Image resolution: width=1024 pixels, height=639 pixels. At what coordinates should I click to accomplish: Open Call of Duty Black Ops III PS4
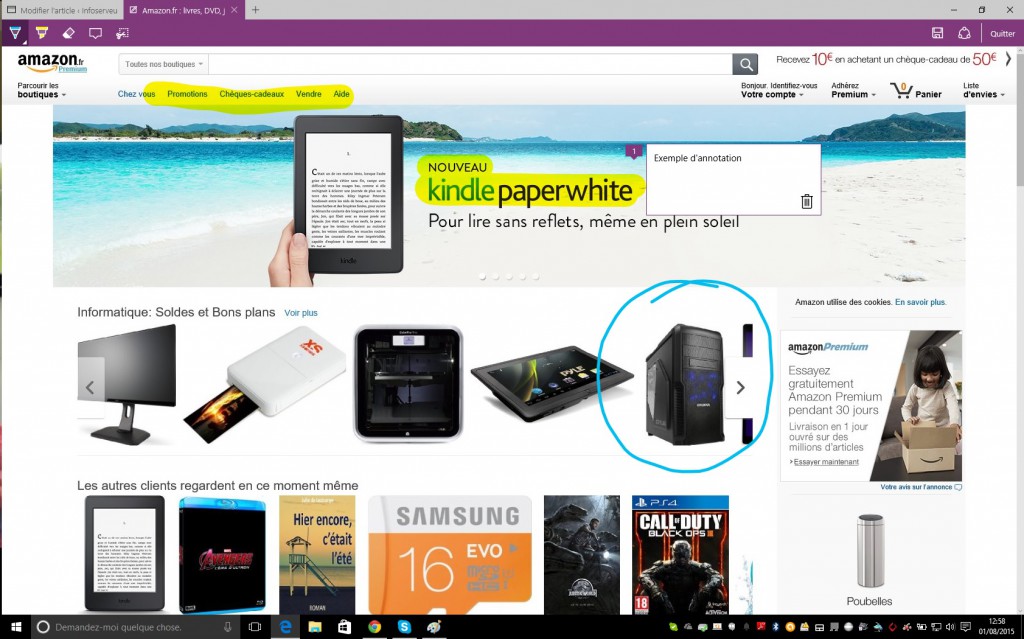tap(680, 555)
